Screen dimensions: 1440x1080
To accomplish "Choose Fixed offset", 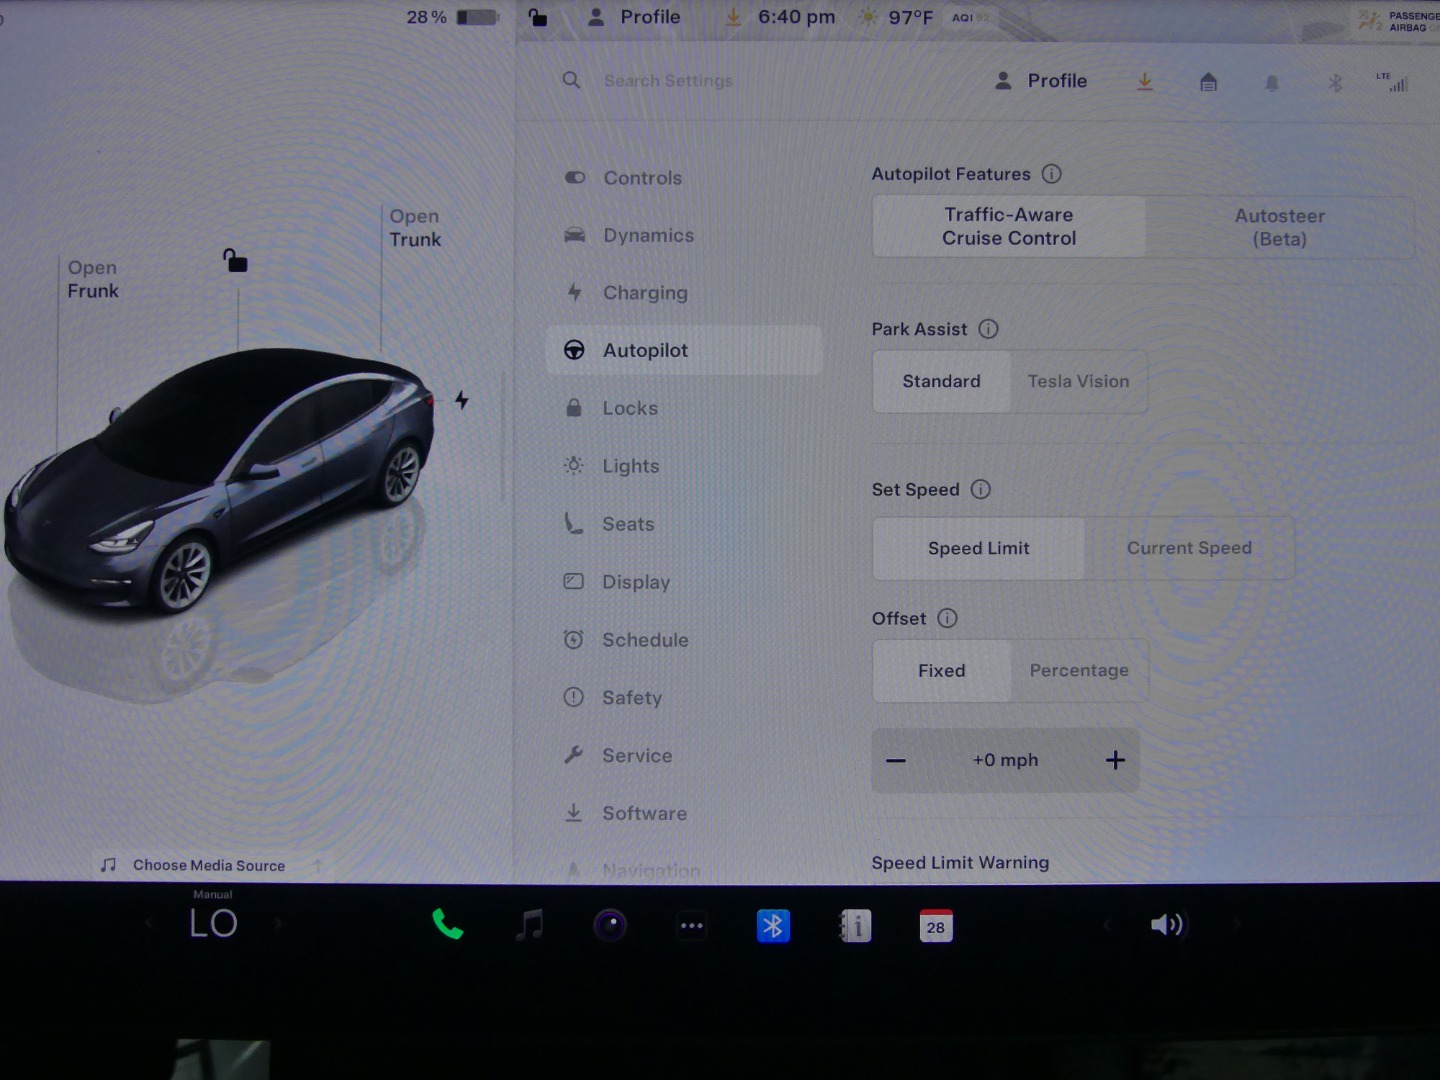I will coord(942,671).
